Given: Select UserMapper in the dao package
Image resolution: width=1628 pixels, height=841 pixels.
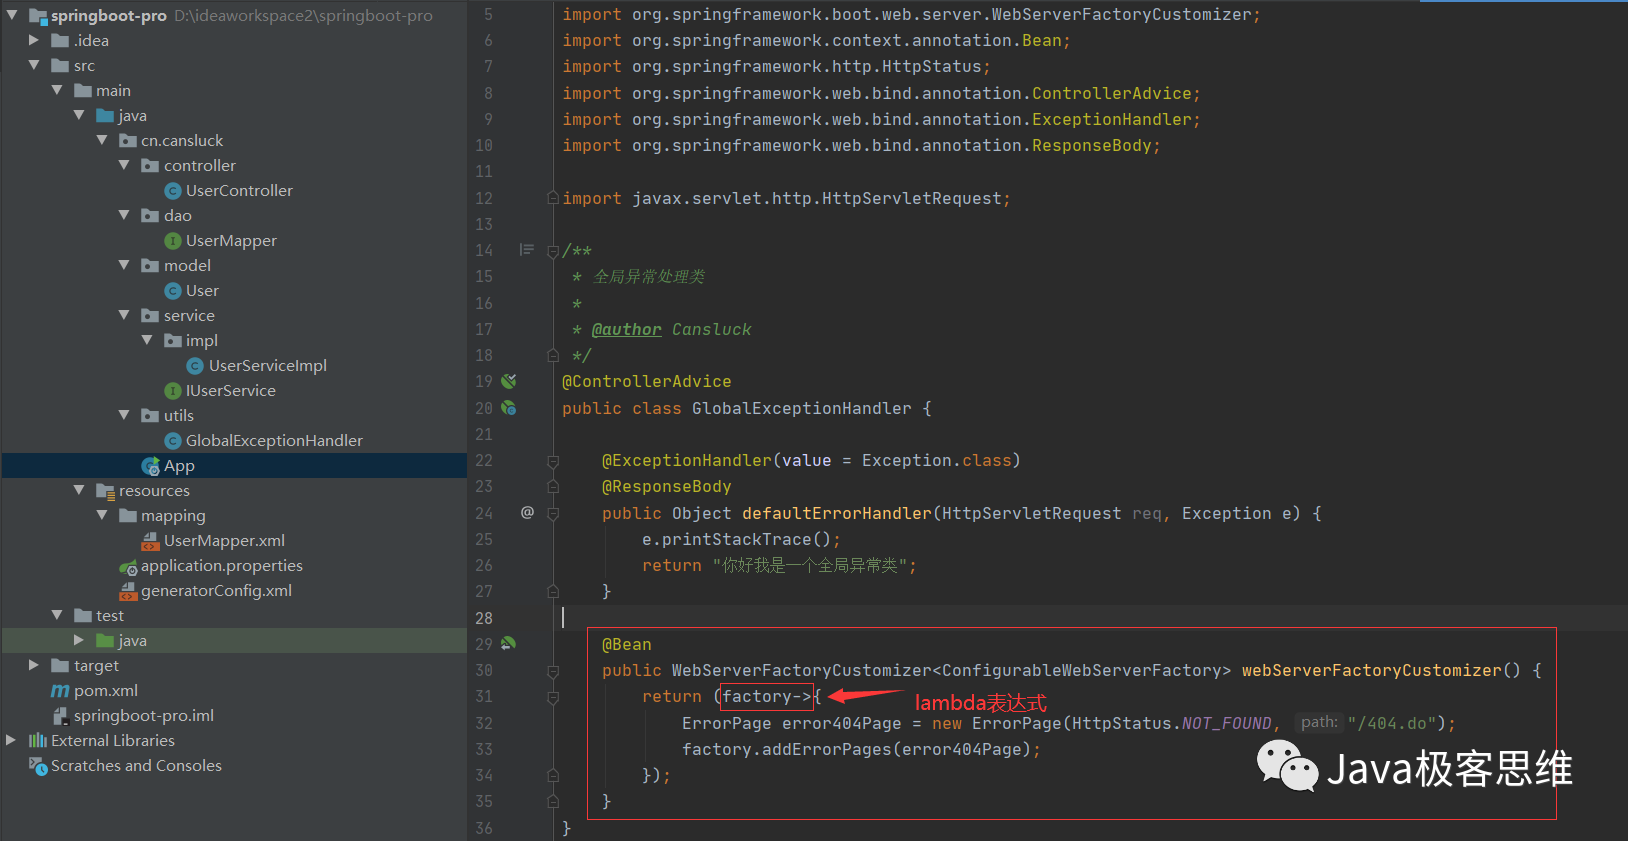Looking at the screenshot, I should [x=231, y=240].
